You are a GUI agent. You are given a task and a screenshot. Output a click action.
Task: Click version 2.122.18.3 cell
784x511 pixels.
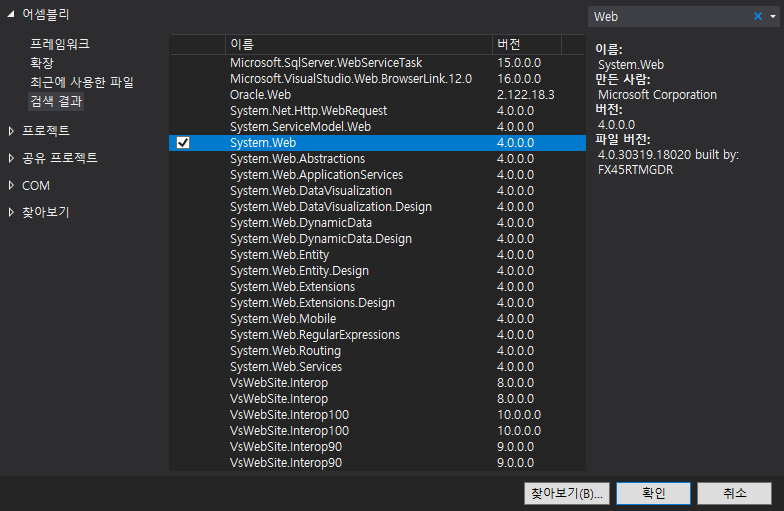tap(526, 95)
